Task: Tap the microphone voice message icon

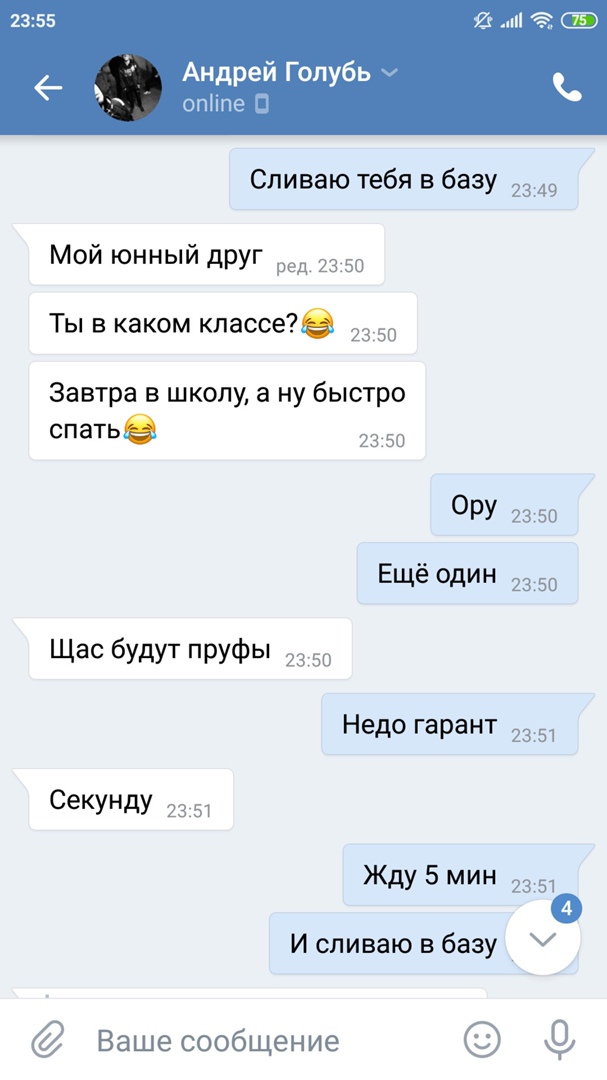Action: point(559,1040)
